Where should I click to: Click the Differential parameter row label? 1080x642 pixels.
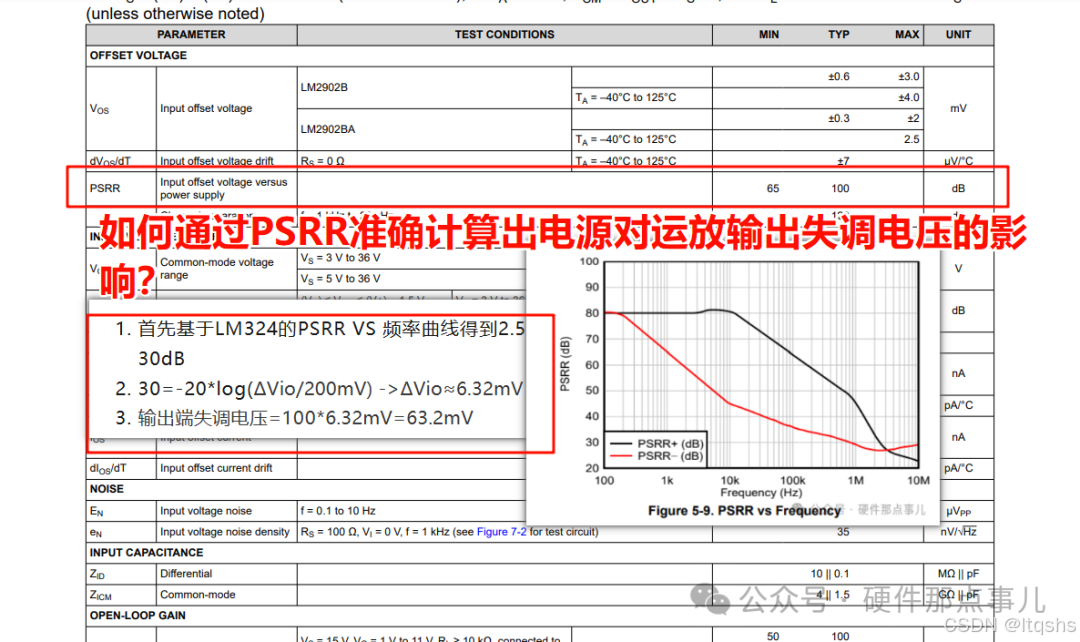click(x=186, y=573)
